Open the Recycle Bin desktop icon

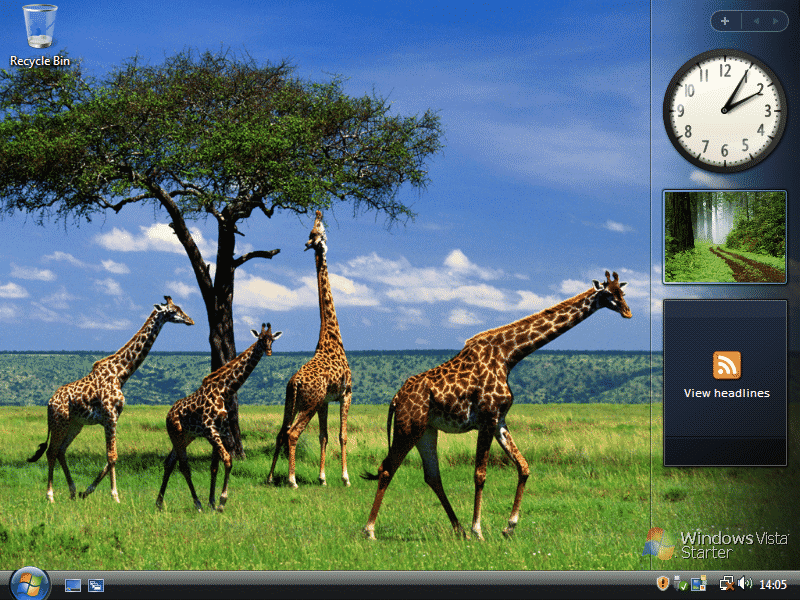40,28
